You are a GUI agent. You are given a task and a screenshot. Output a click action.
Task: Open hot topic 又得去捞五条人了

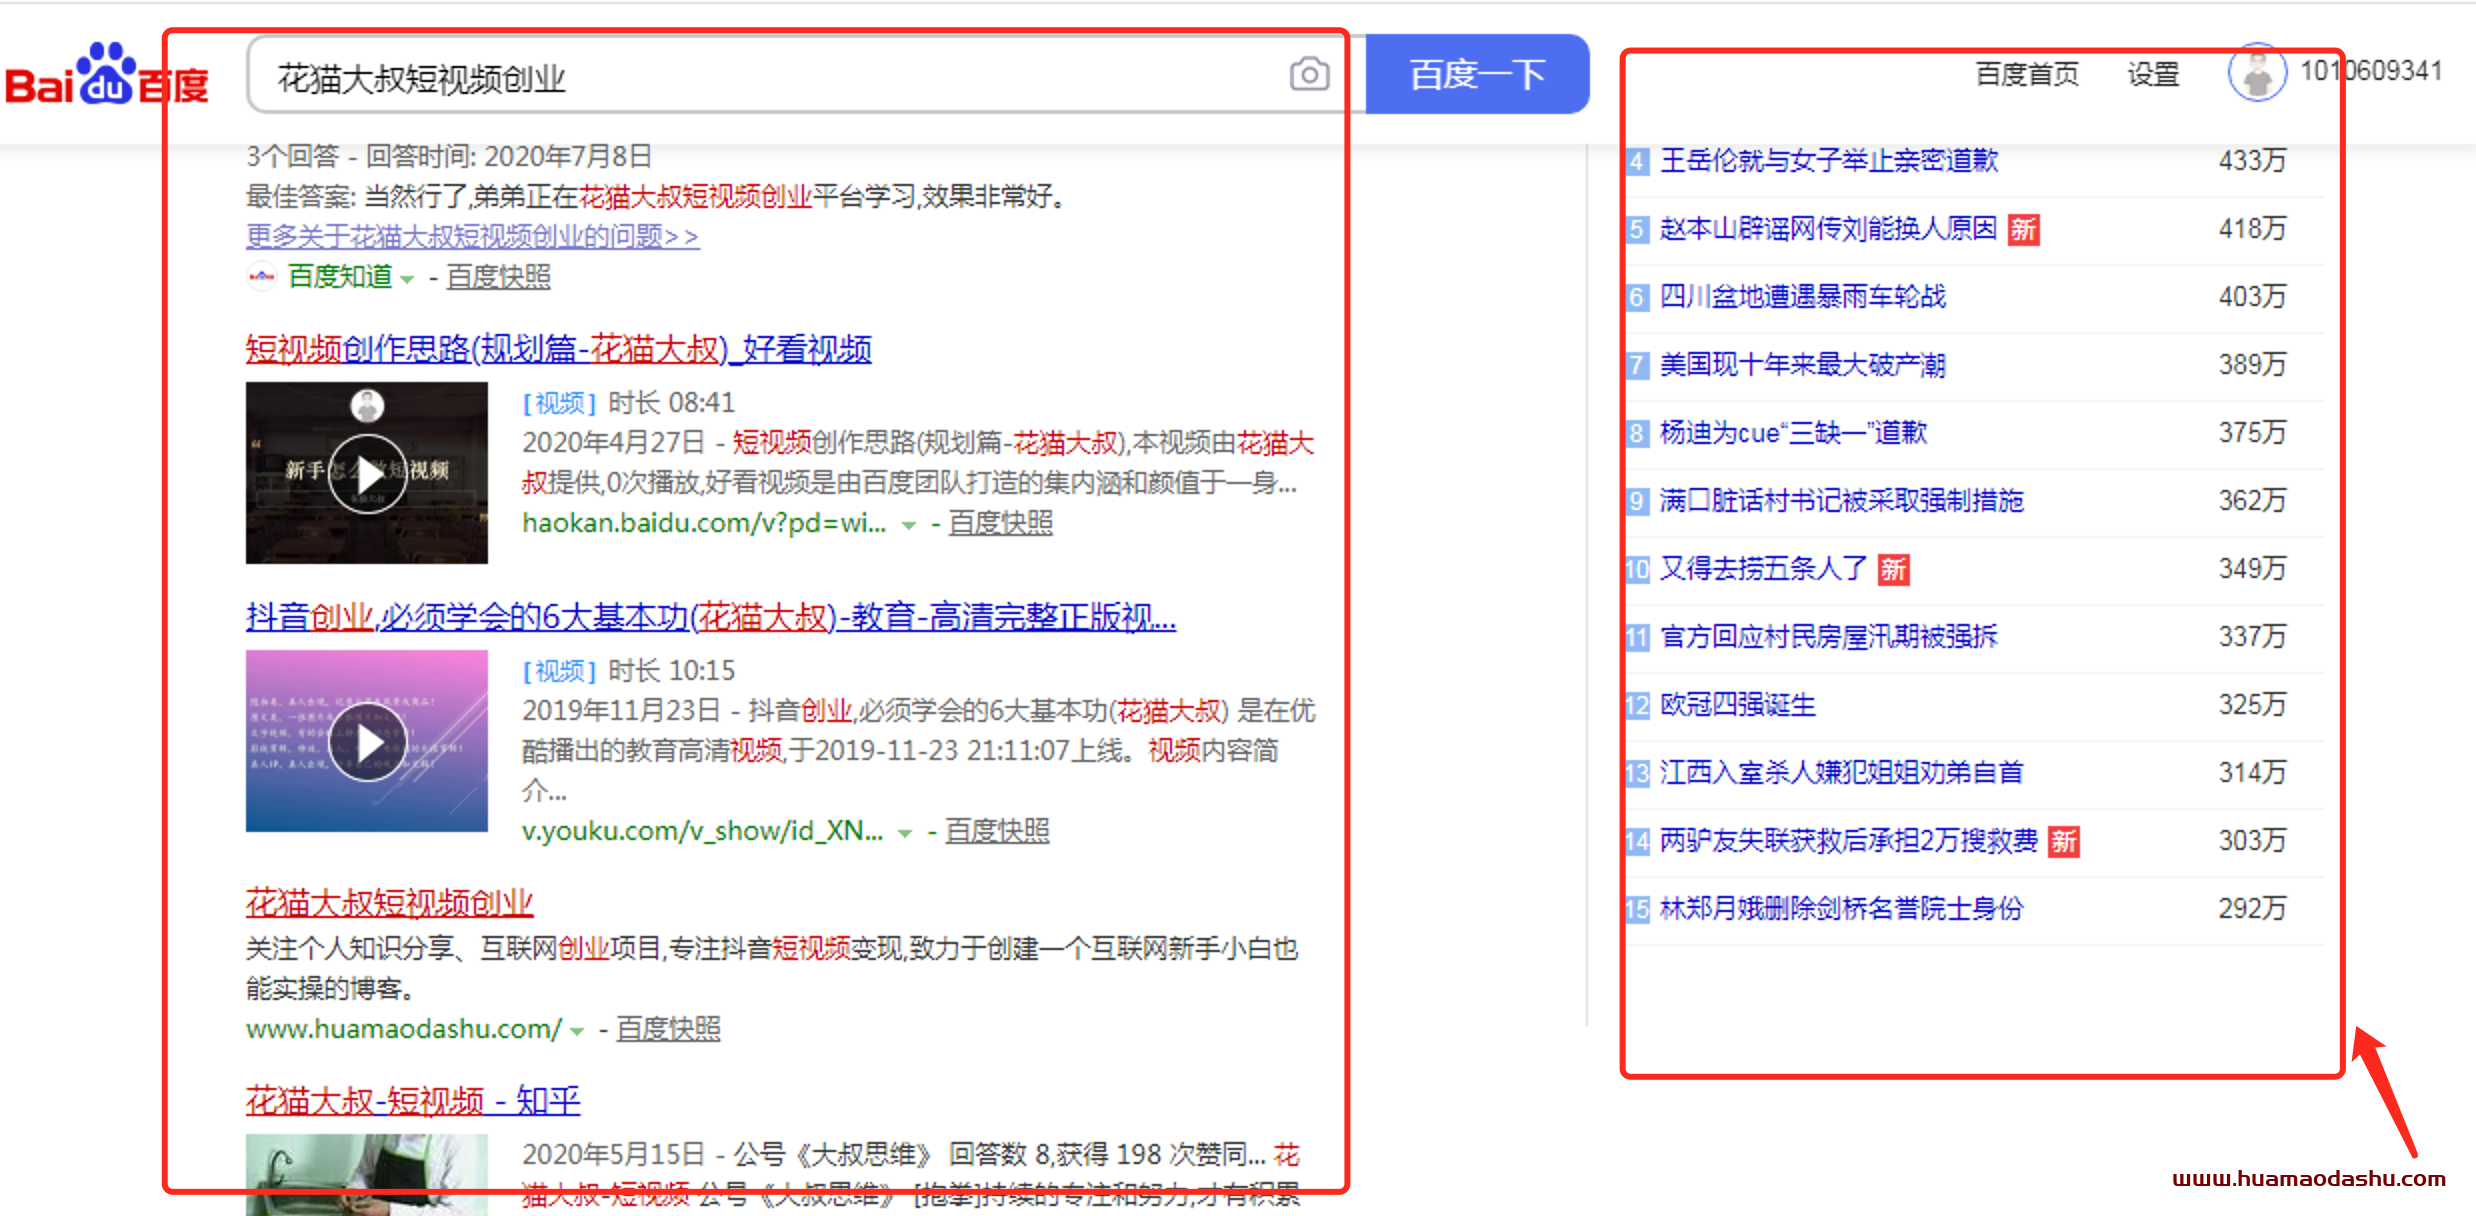click(x=1764, y=569)
